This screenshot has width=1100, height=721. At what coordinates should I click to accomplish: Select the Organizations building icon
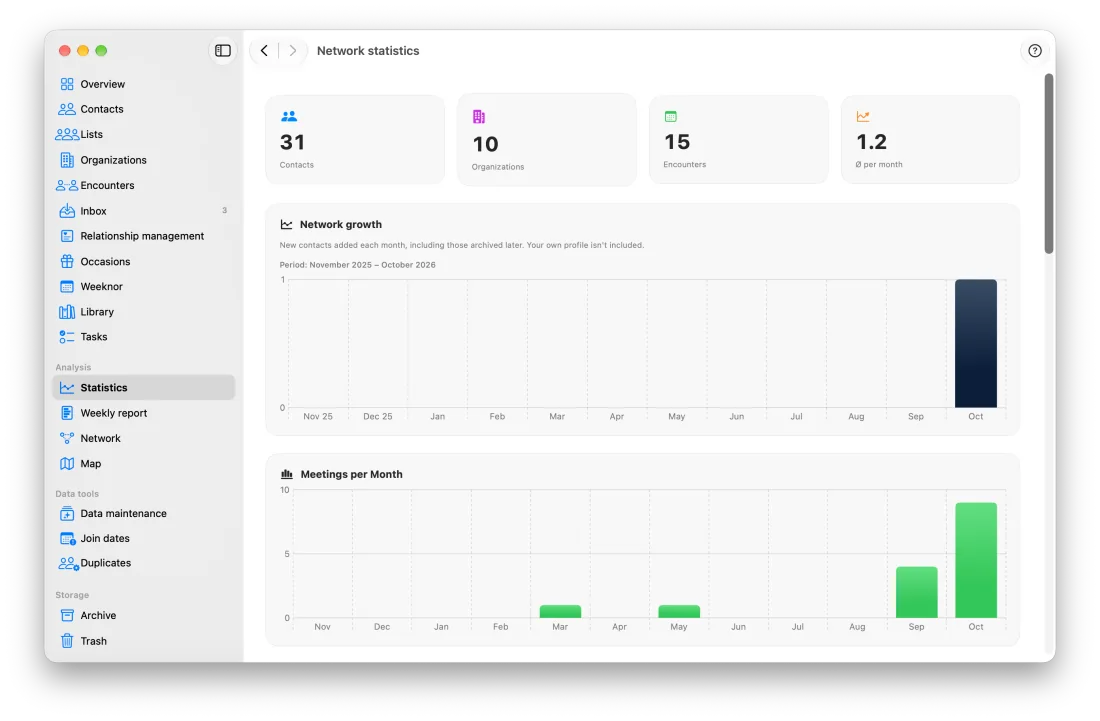(67, 160)
